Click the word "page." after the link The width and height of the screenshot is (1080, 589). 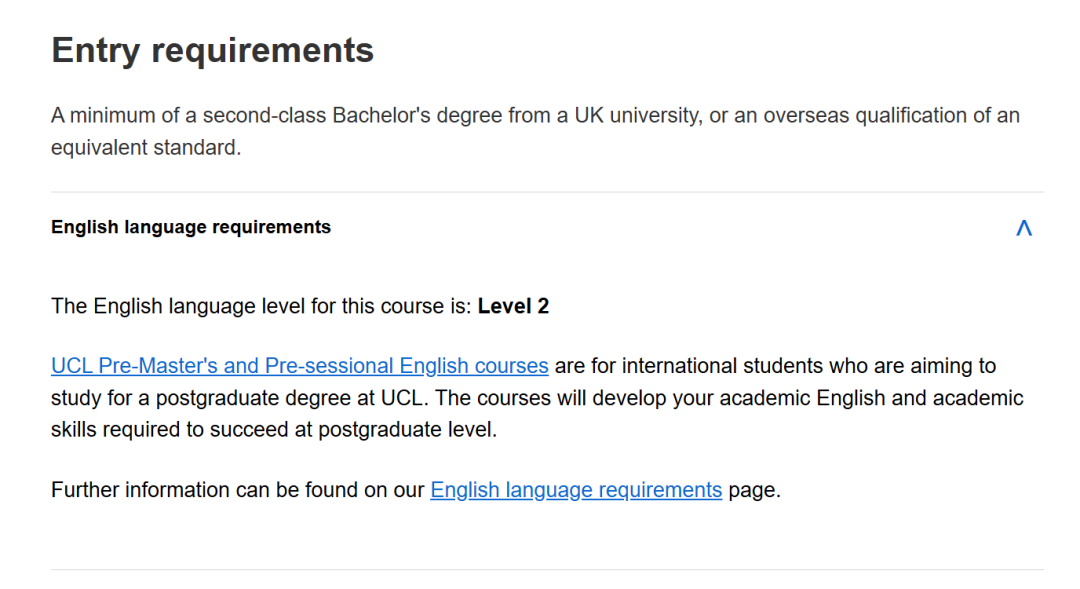pos(754,490)
